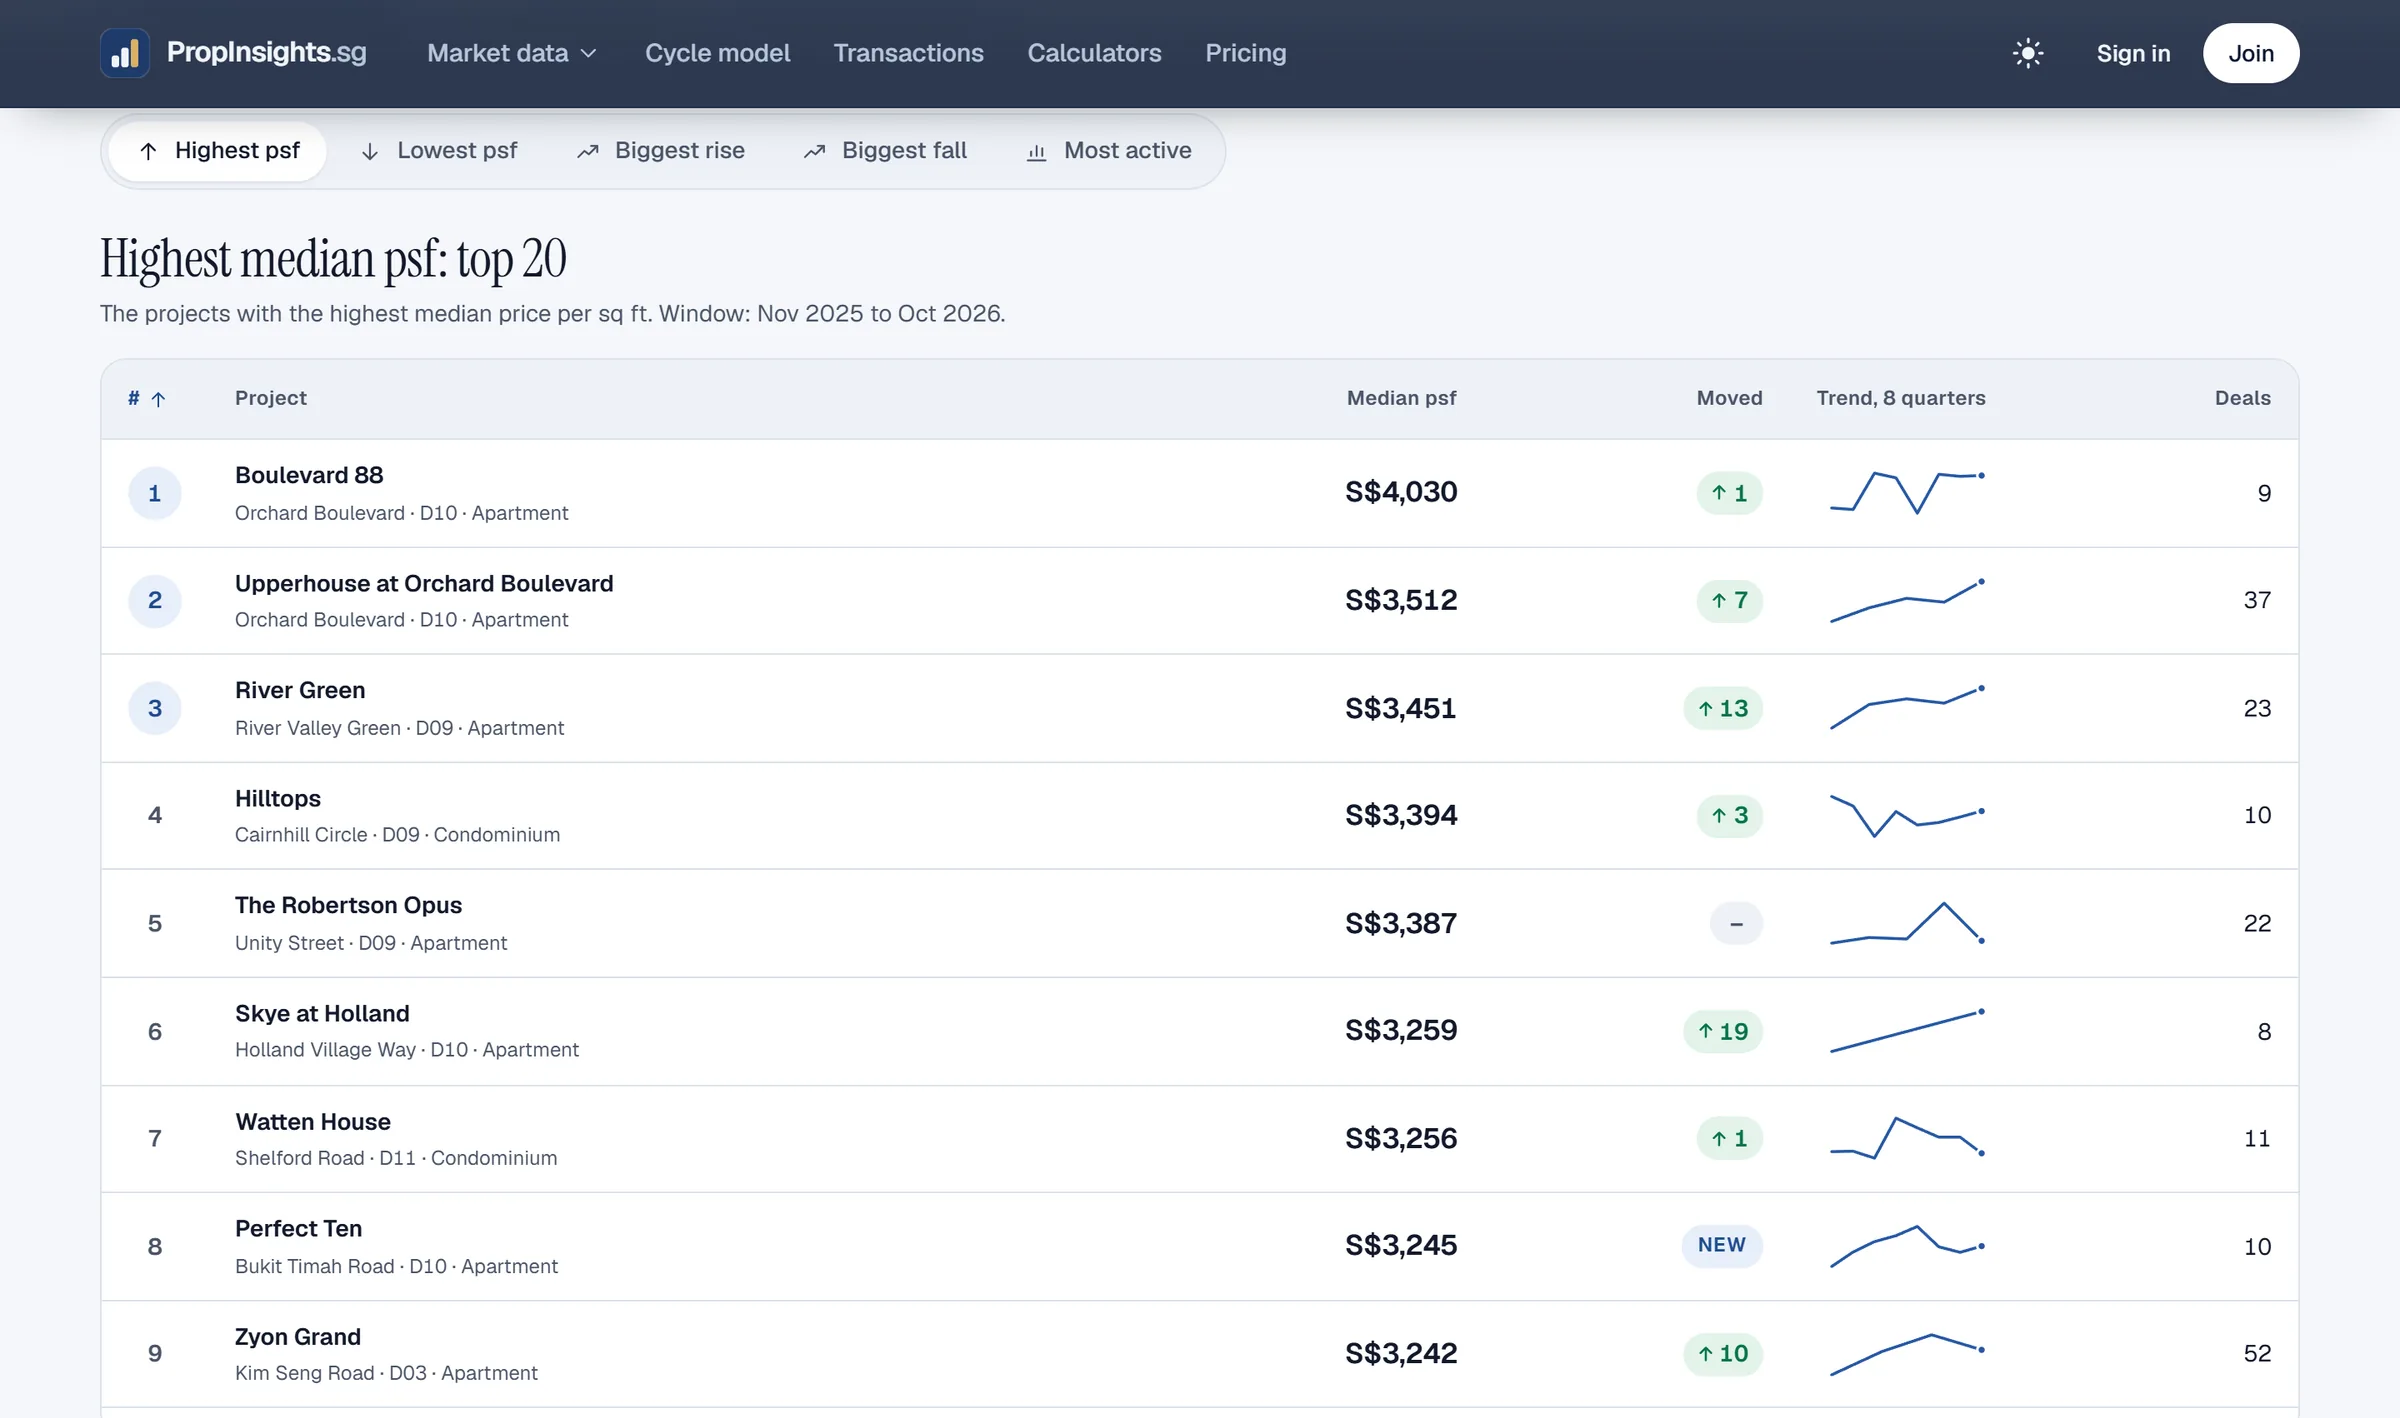Open the Pricing page
The height and width of the screenshot is (1418, 2400).
pos(1245,53)
